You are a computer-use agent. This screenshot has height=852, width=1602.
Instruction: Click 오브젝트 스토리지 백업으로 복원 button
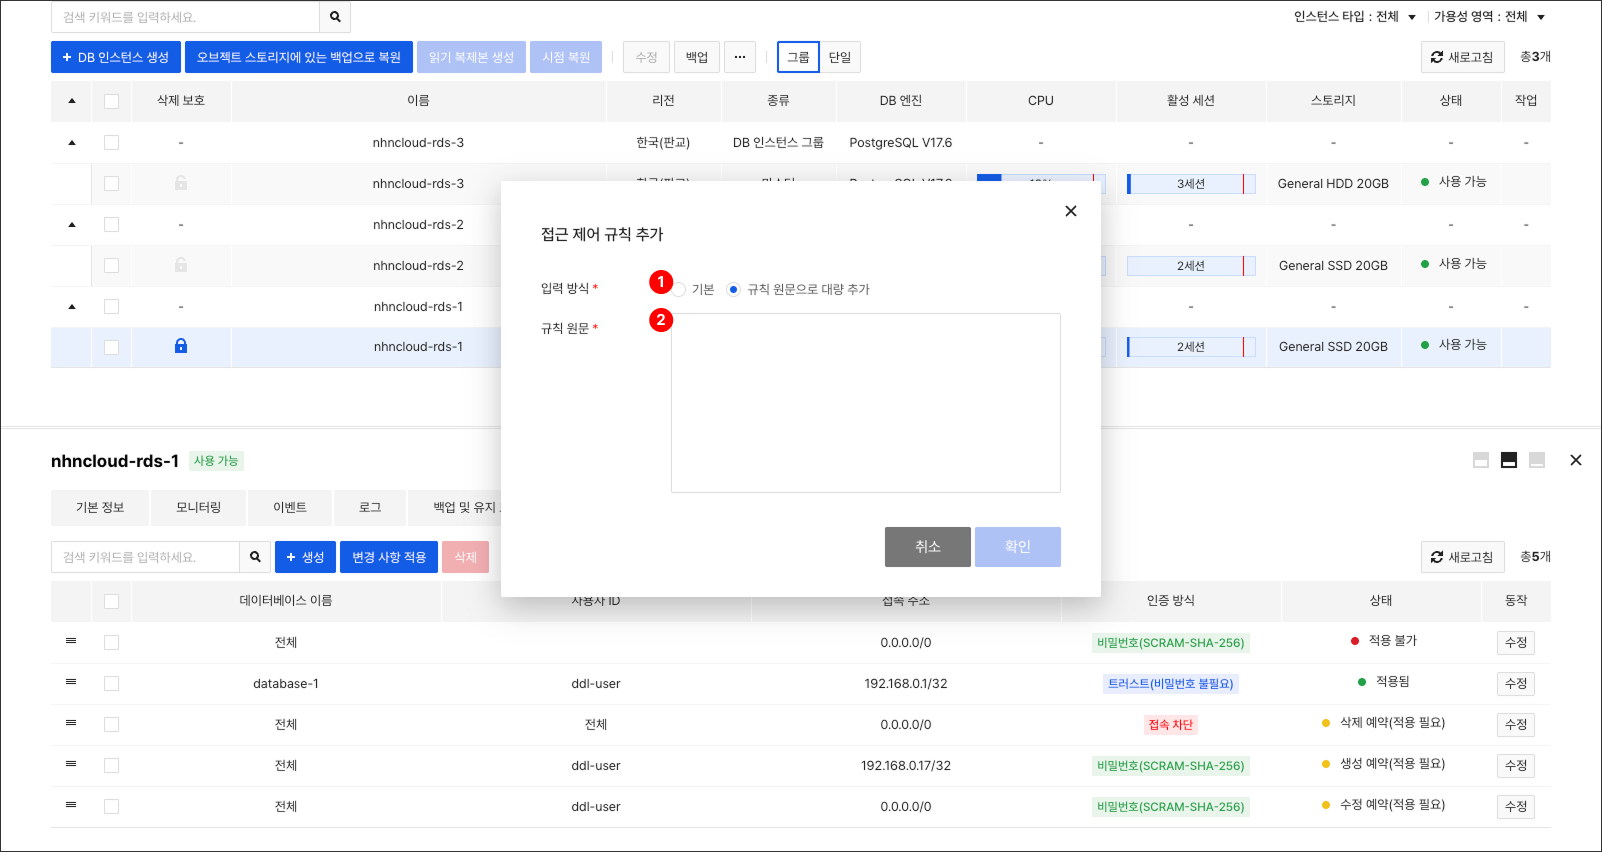click(x=299, y=57)
